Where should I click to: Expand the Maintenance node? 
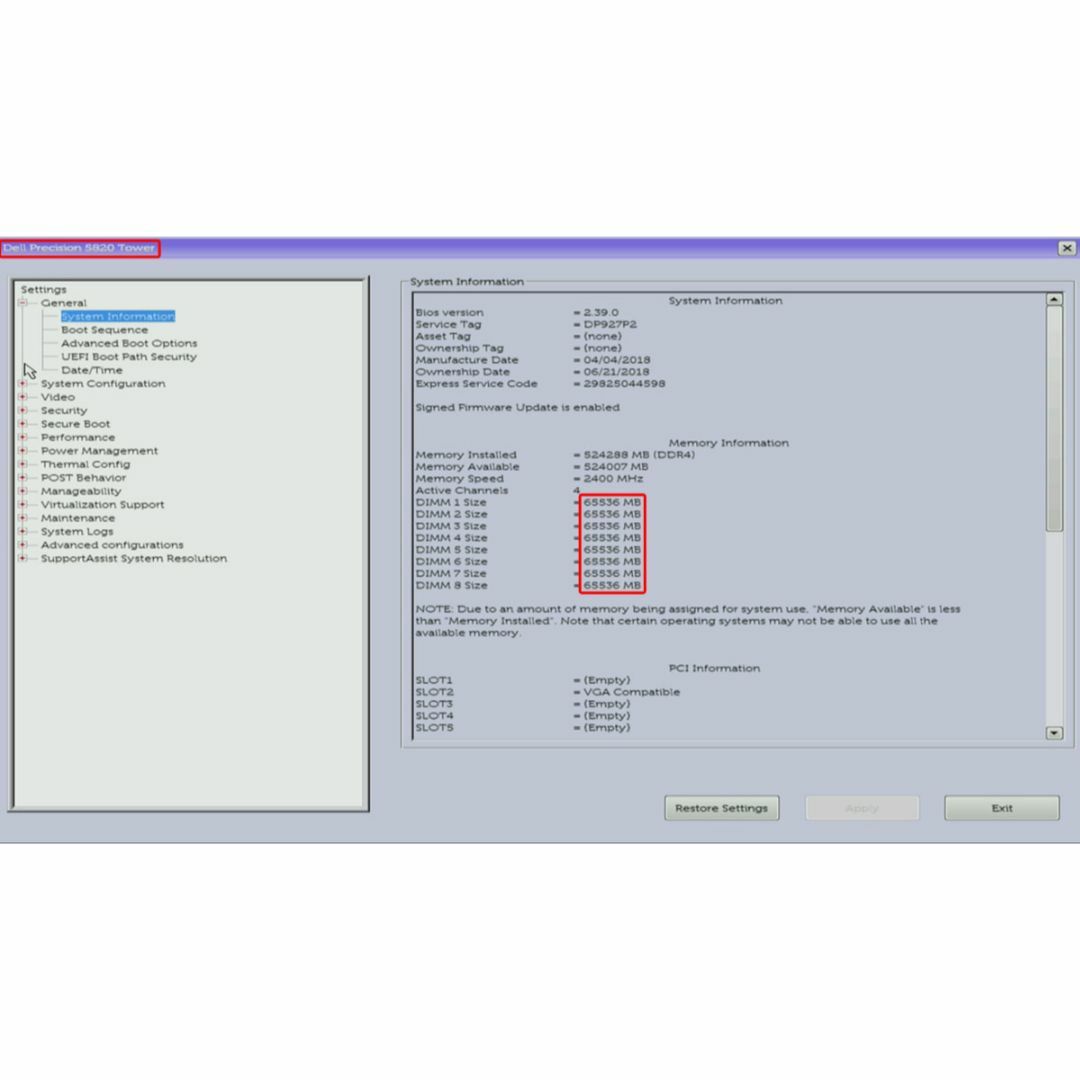tap(23, 518)
